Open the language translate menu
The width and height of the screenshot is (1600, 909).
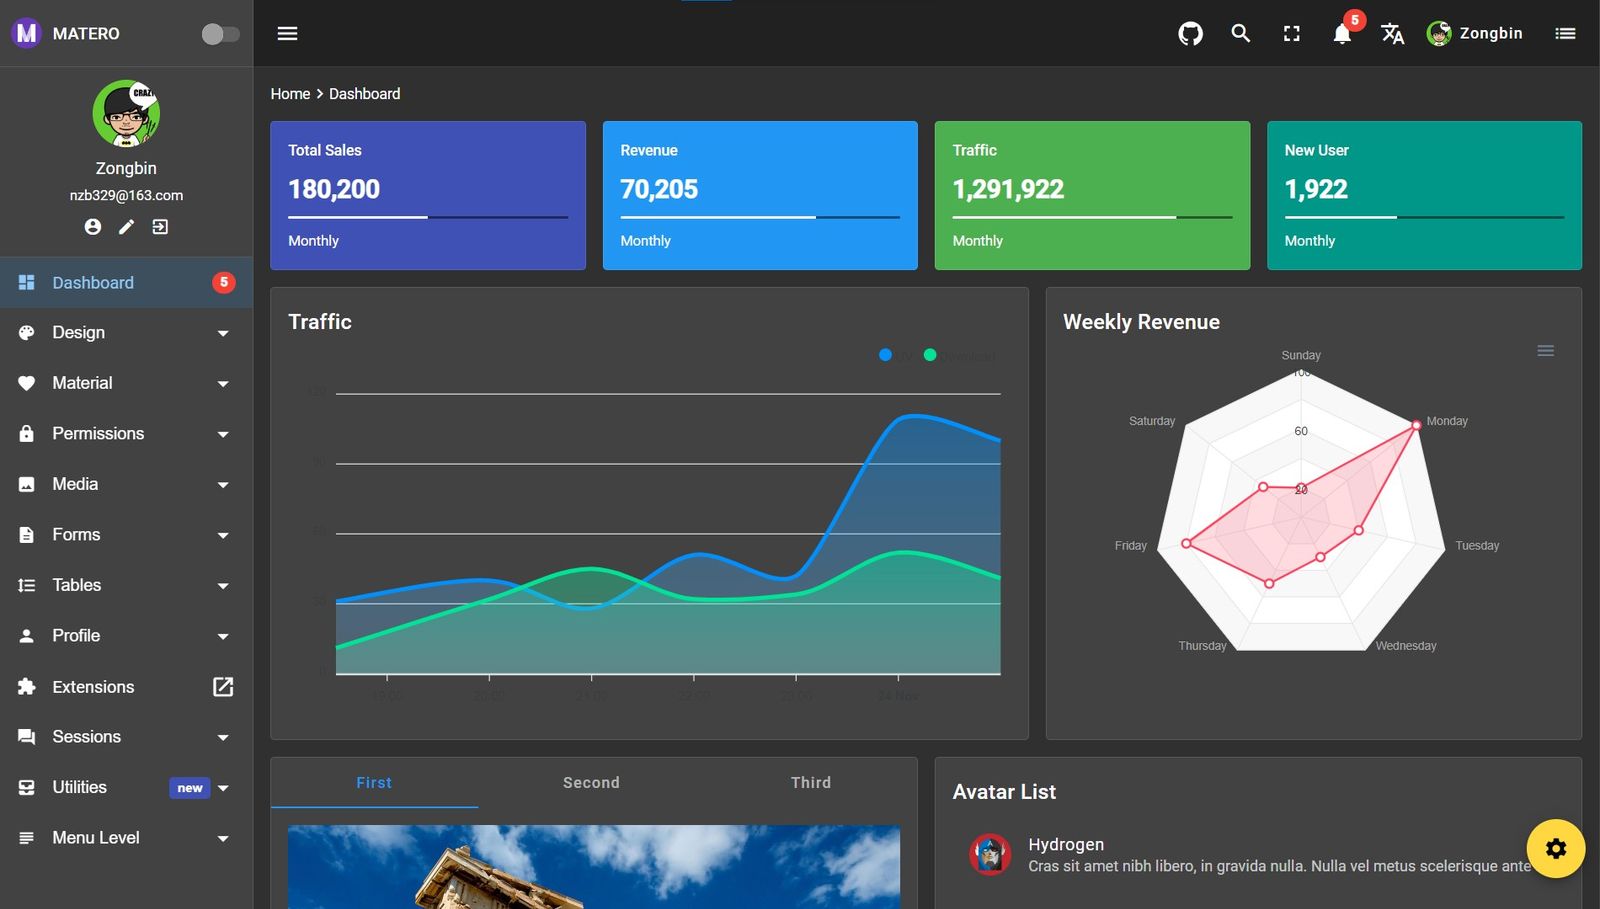point(1393,34)
